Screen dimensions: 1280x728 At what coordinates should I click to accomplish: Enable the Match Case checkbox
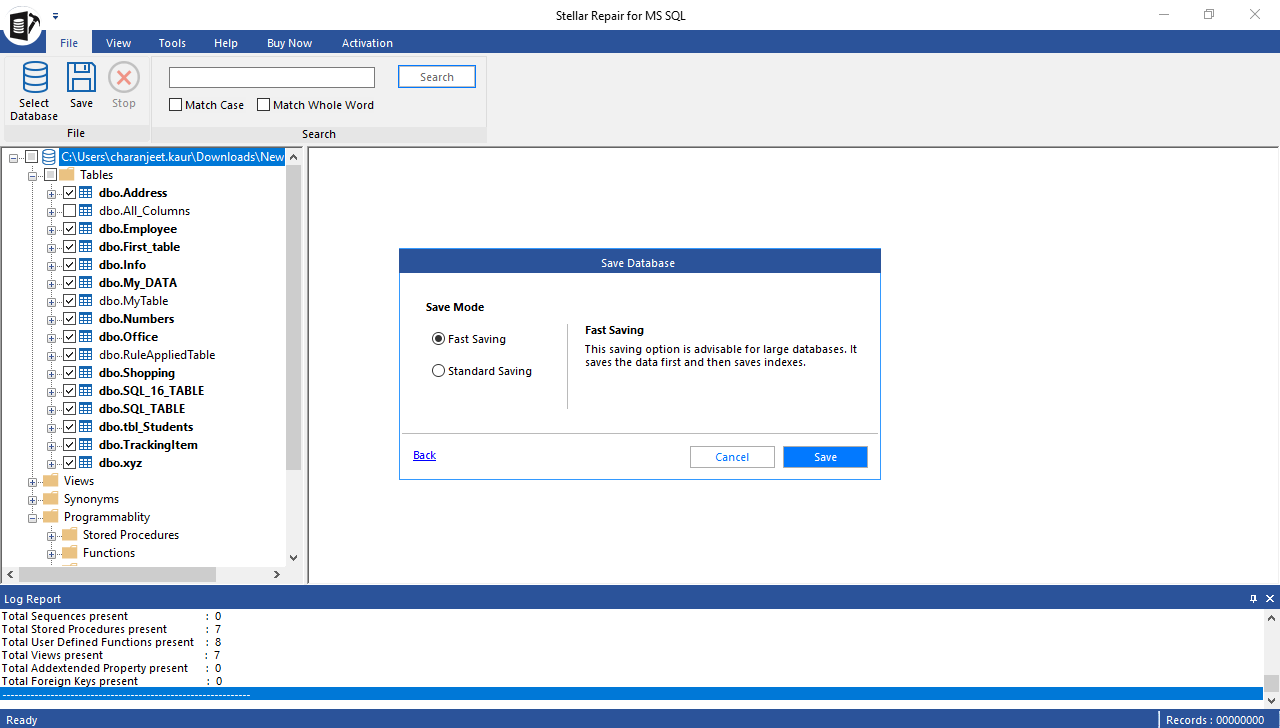[x=176, y=105]
